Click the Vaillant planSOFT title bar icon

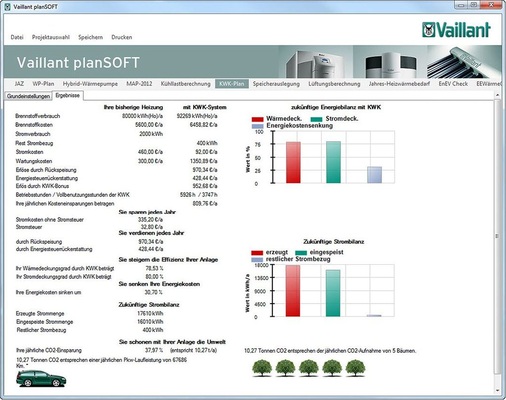click(x=8, y=7)
